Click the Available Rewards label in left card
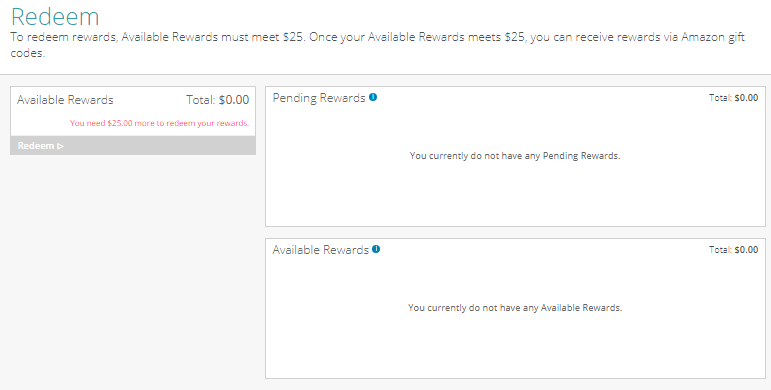 pos(65,100)
